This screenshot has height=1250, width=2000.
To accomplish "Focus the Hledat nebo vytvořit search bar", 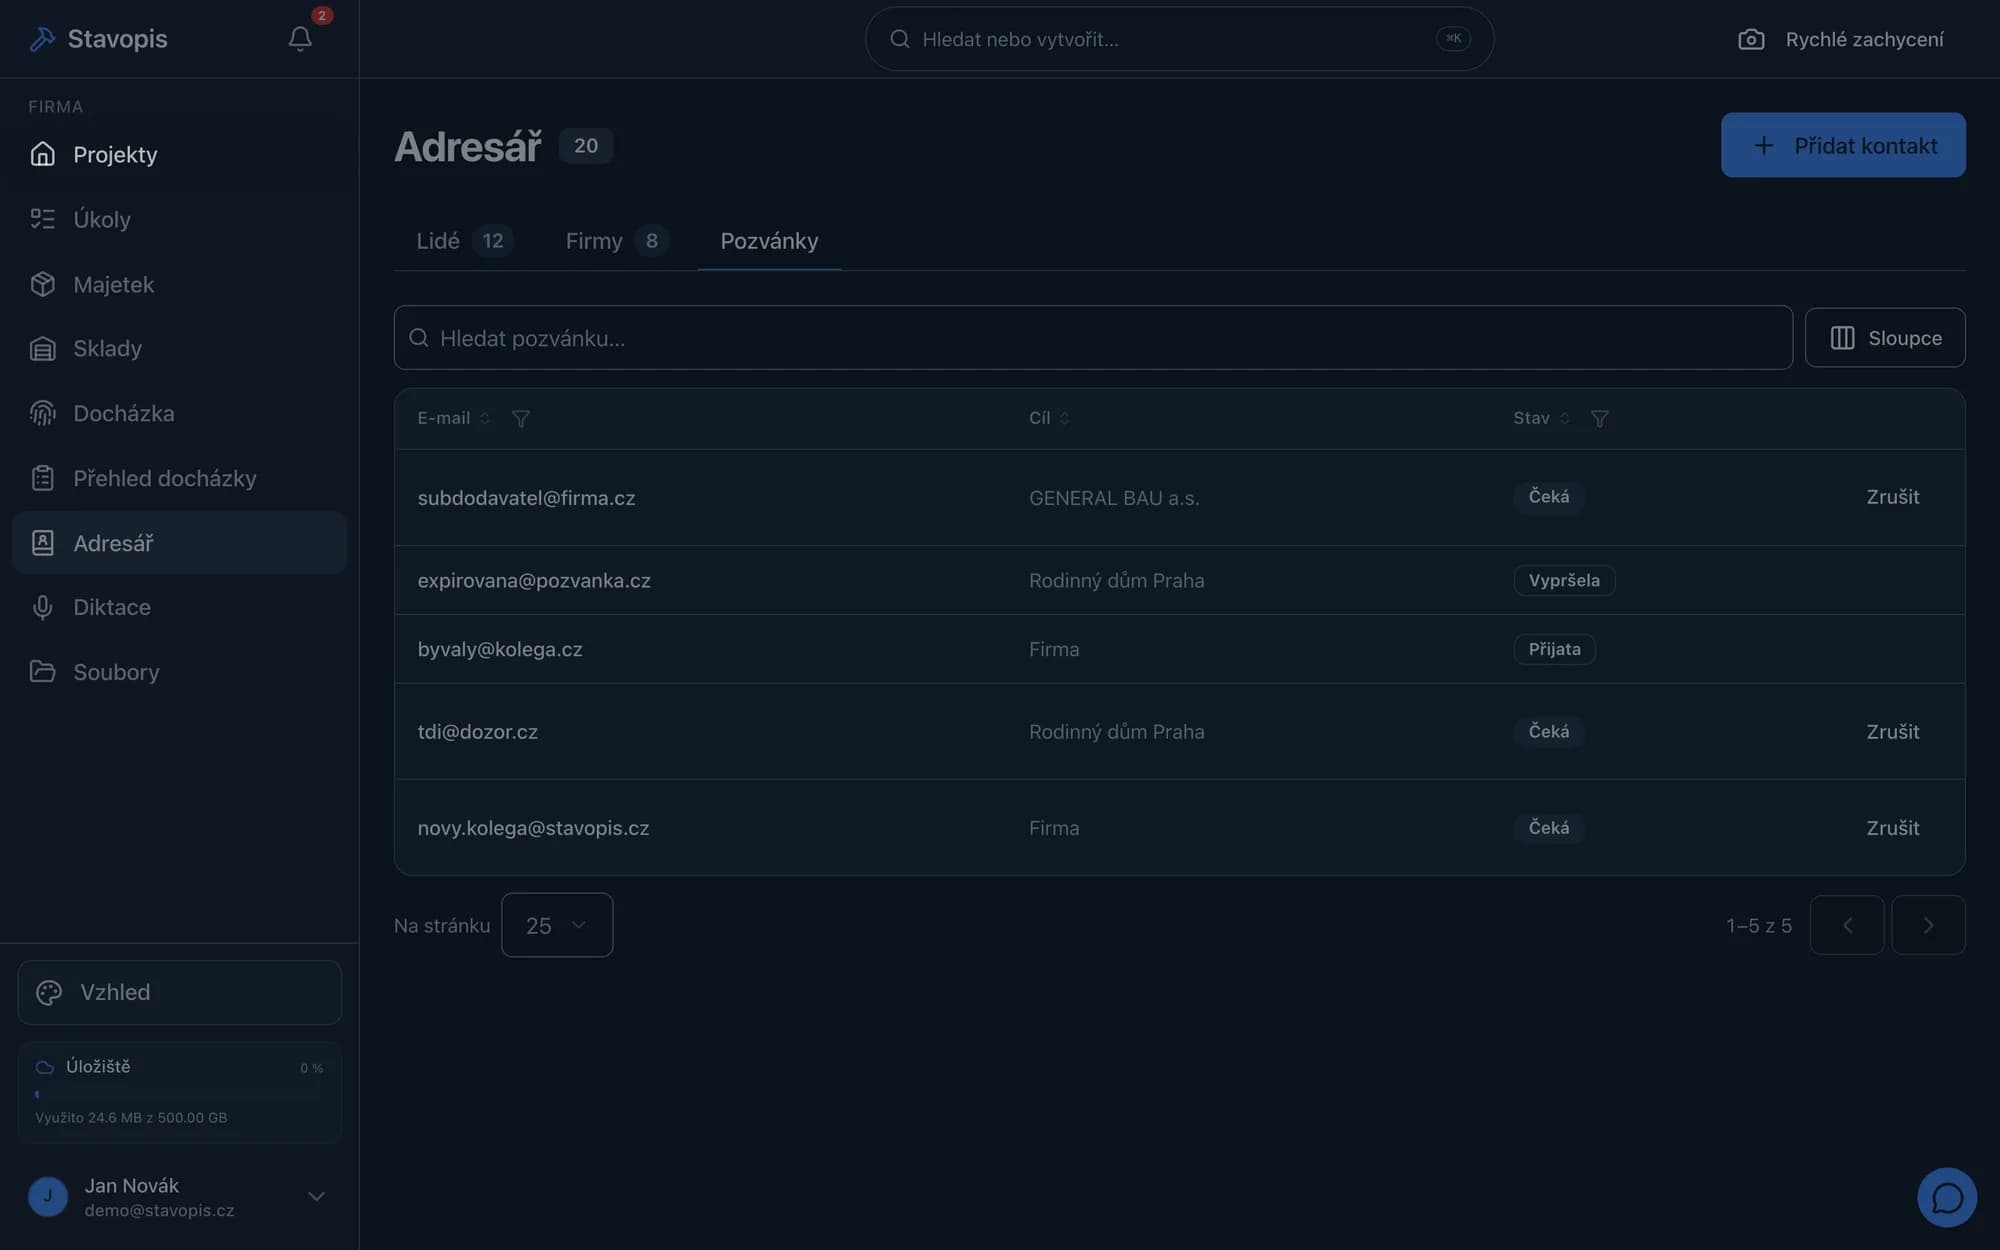I will [x=1179, y=39].
